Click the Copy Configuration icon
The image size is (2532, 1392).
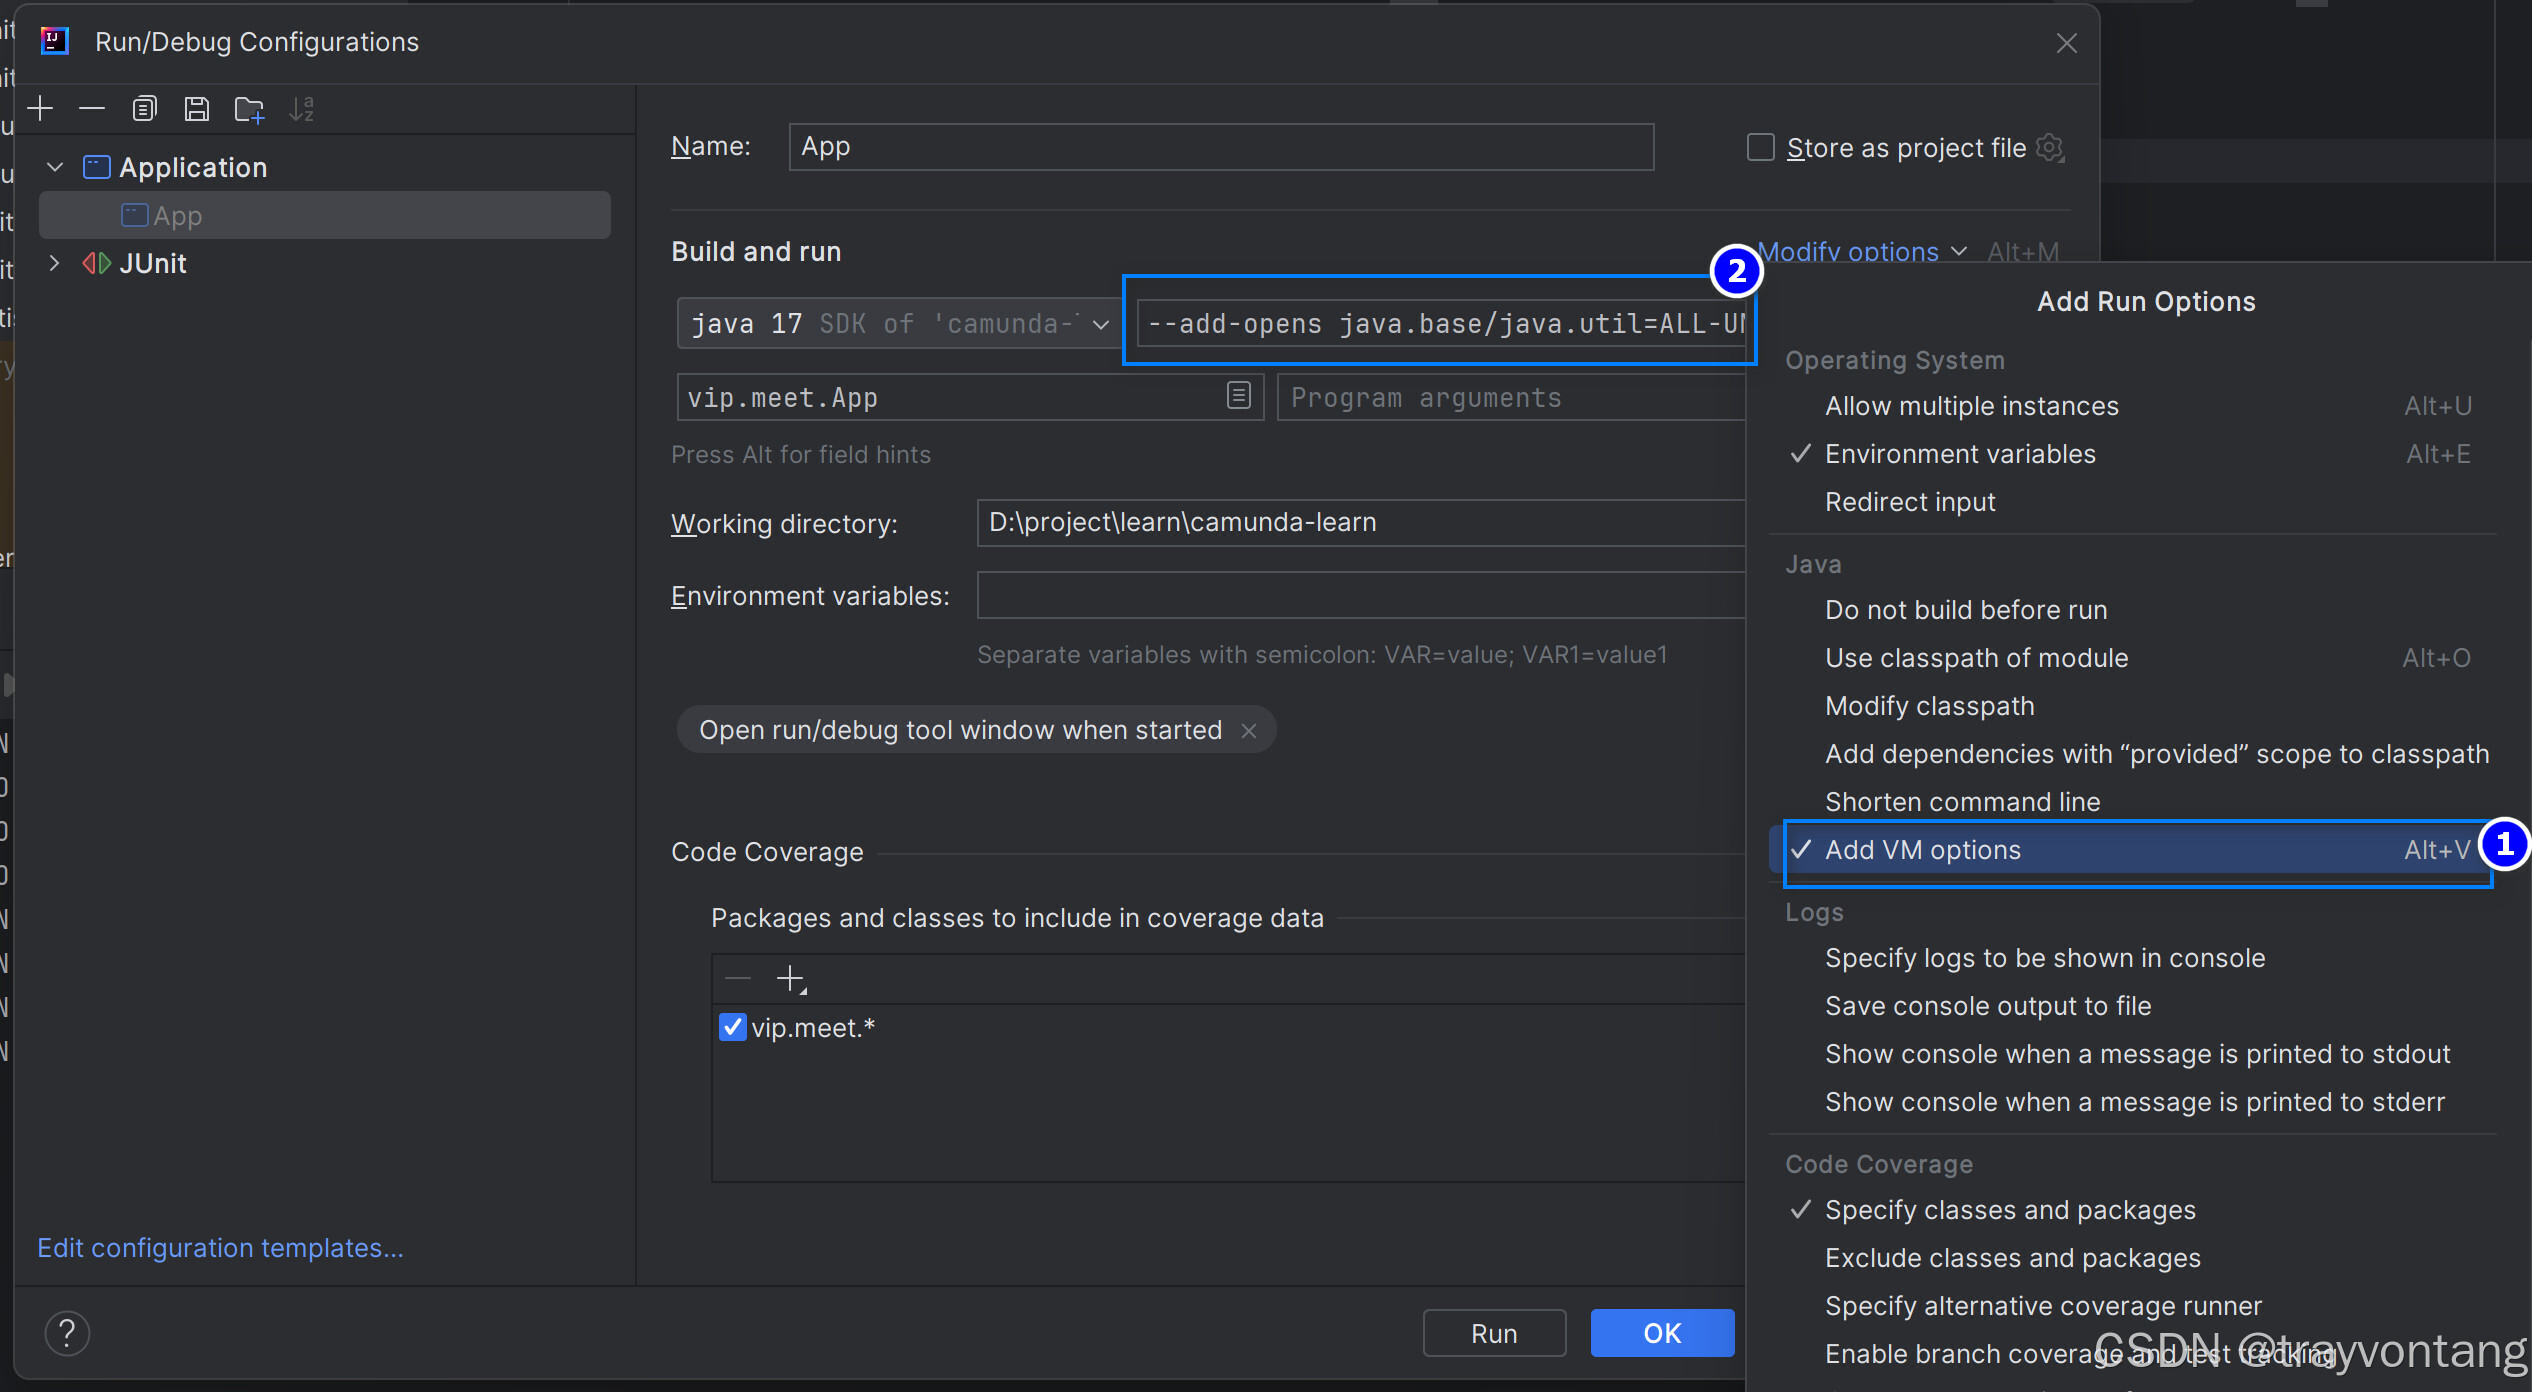(x=146, y=108)
